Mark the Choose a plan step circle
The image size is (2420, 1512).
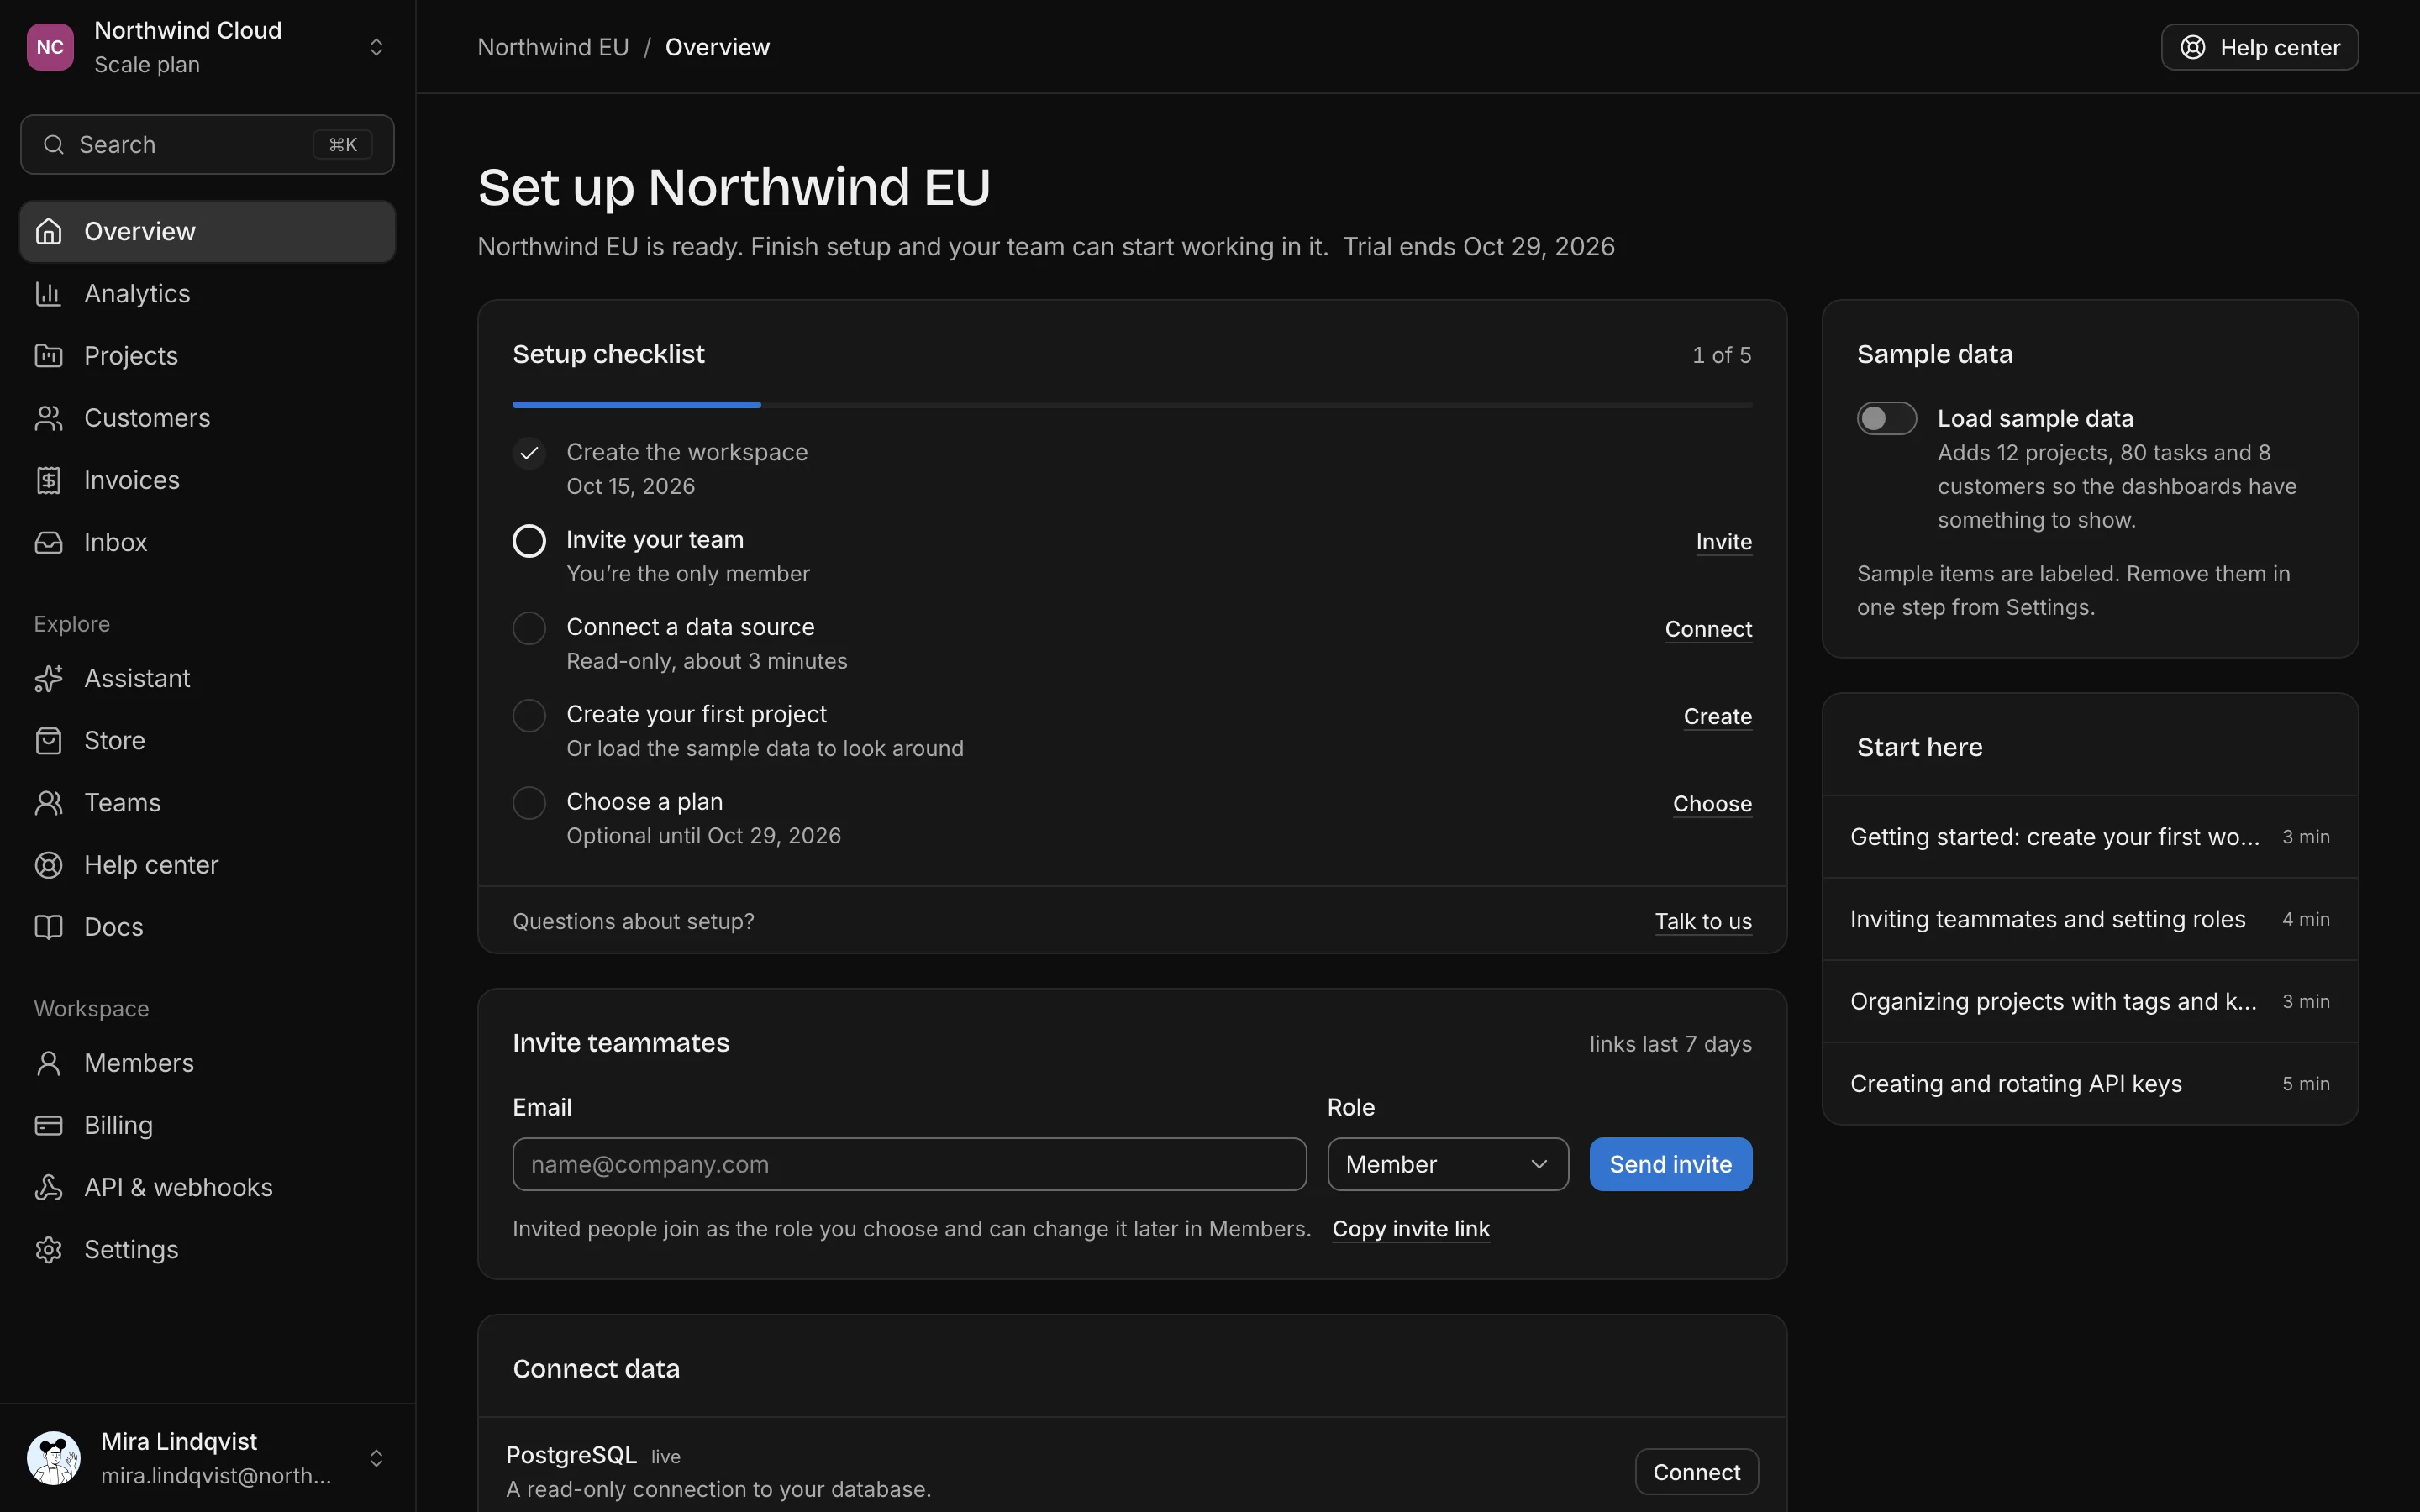click(529, 803)
